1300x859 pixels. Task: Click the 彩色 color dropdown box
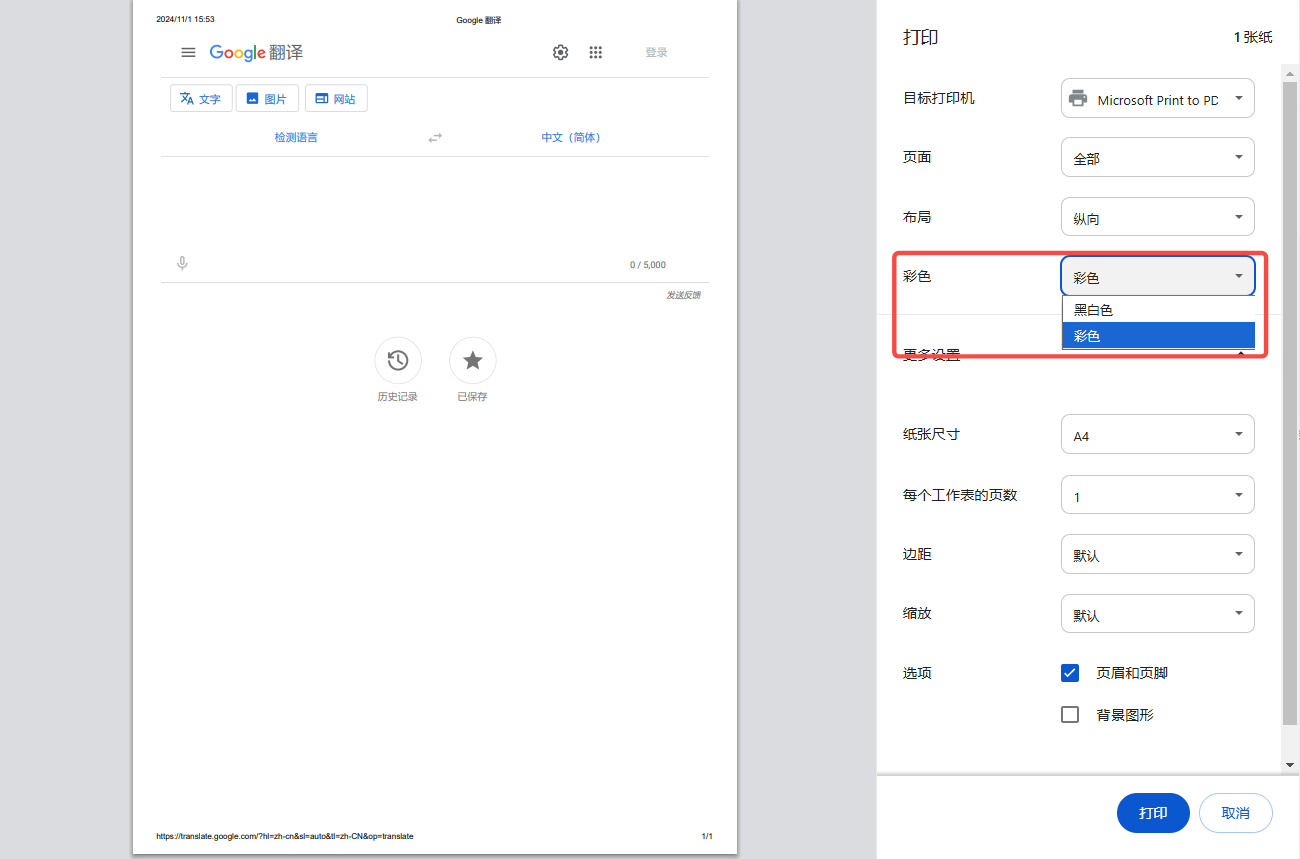click(1157, 276)
